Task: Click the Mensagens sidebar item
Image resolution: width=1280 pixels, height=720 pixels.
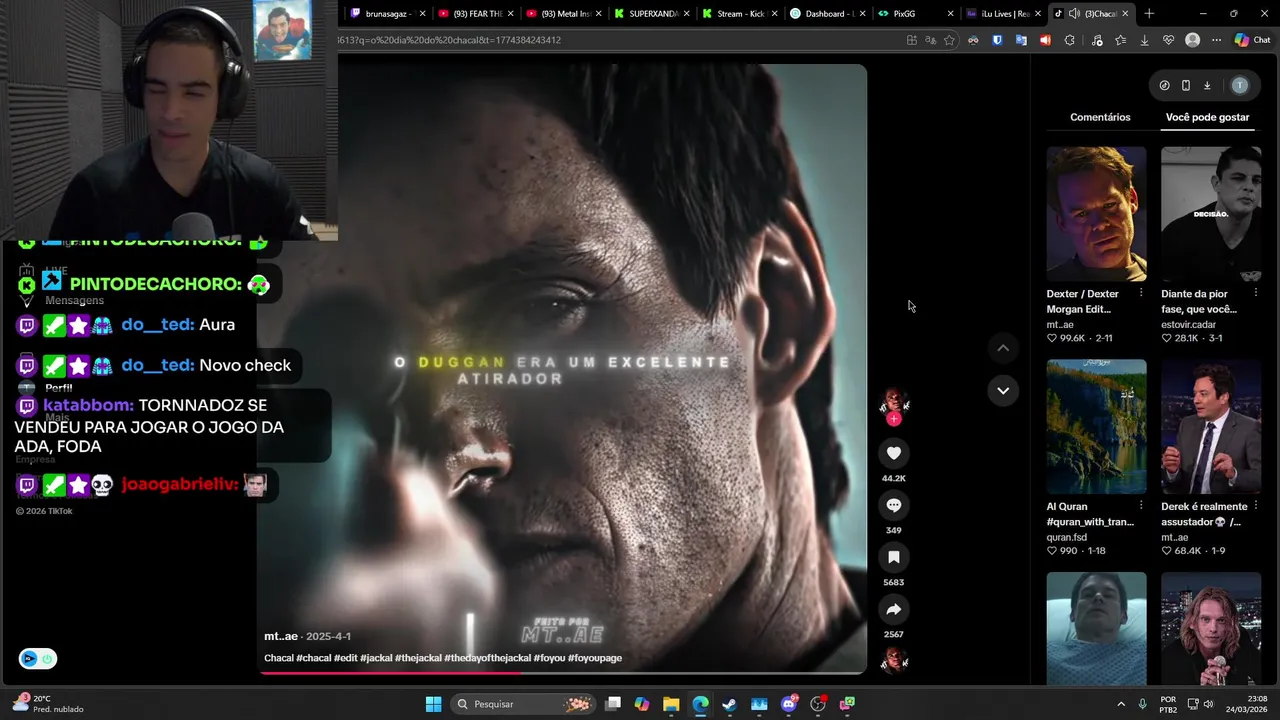Action: pos(74,300)
